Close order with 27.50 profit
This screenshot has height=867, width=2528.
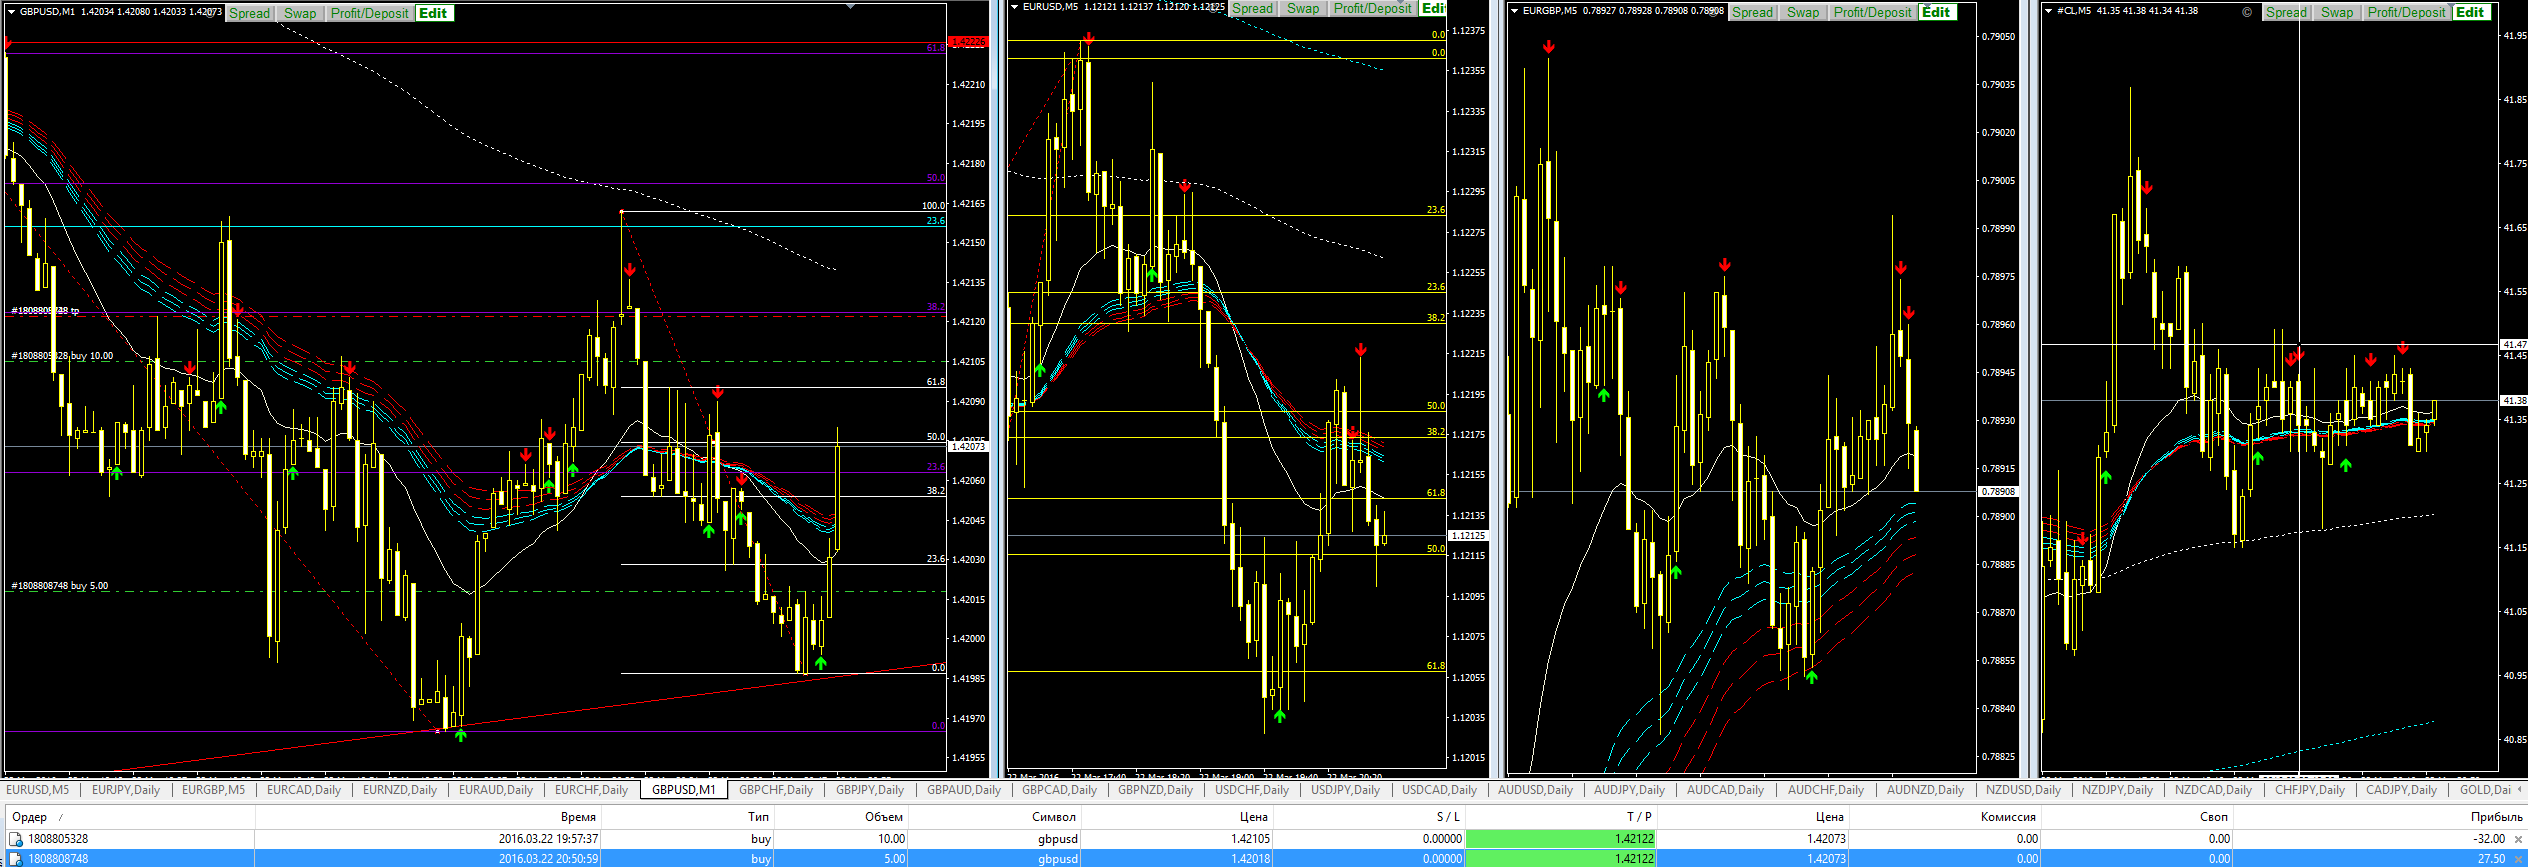point(2518,858)
